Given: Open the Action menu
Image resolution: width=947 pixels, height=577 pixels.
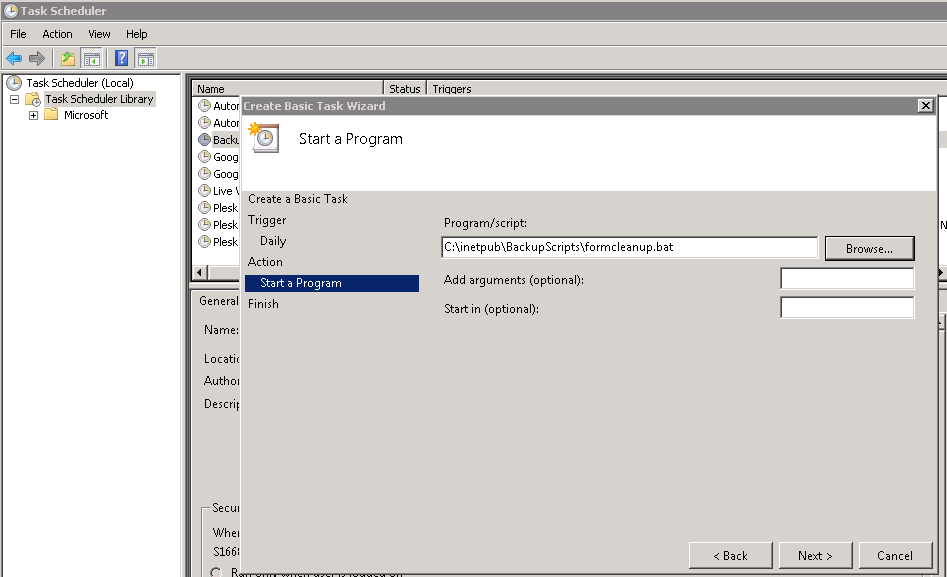Looking at the screenshot, I should click(57, 34).
